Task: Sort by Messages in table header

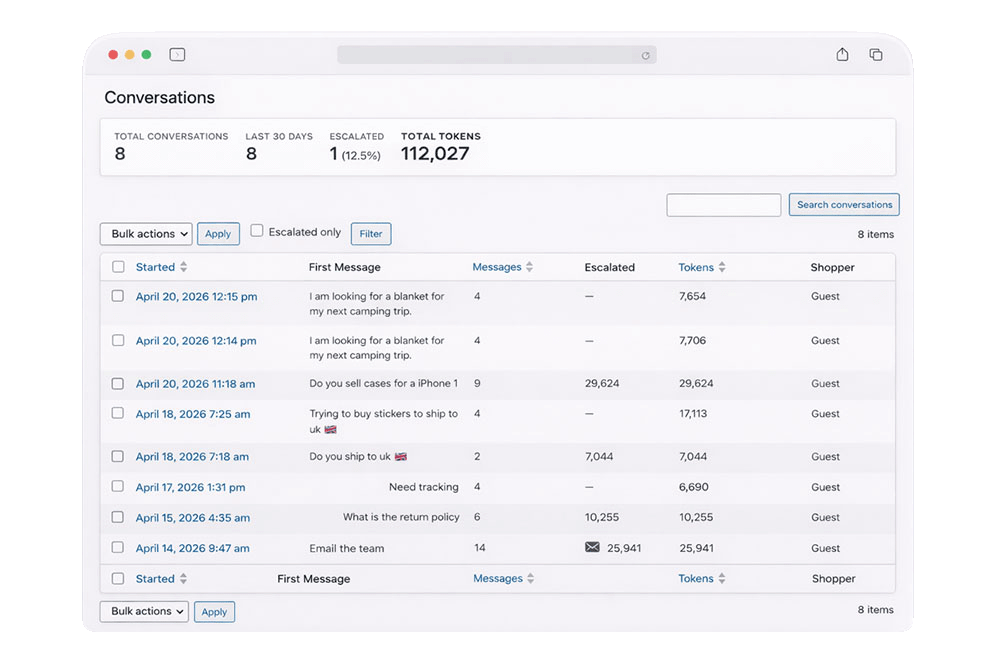Action: pyautogui.click(x=497, y=267)
